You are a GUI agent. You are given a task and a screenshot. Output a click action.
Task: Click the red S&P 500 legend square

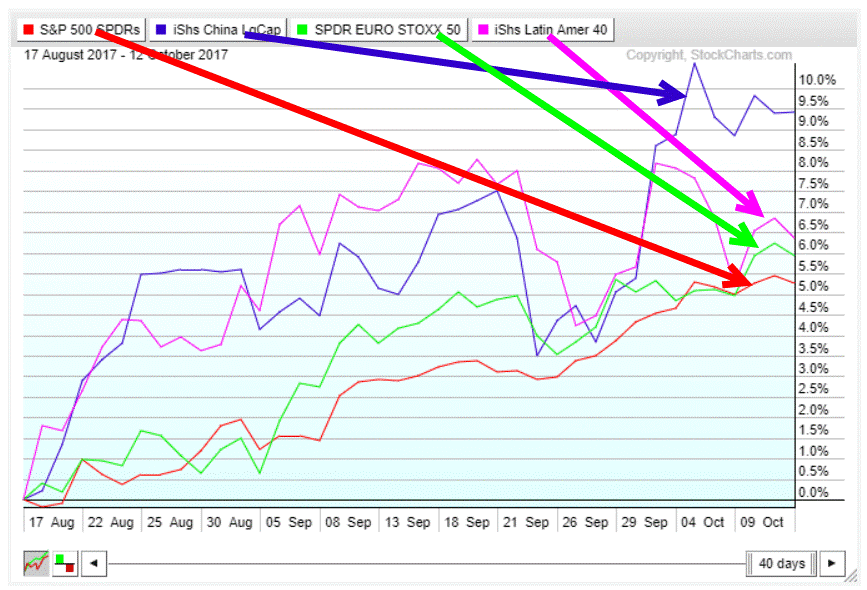click(29, 30)
